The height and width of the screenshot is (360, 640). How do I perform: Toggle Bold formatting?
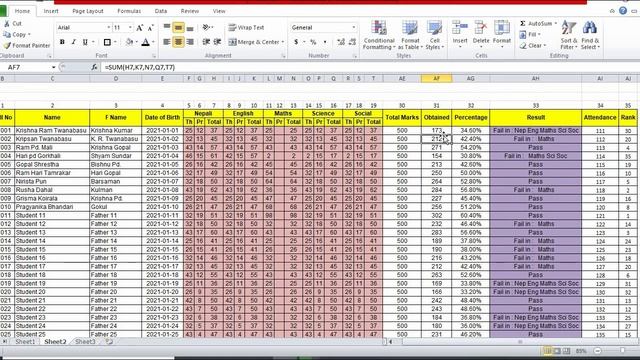[x=62, y=42]
